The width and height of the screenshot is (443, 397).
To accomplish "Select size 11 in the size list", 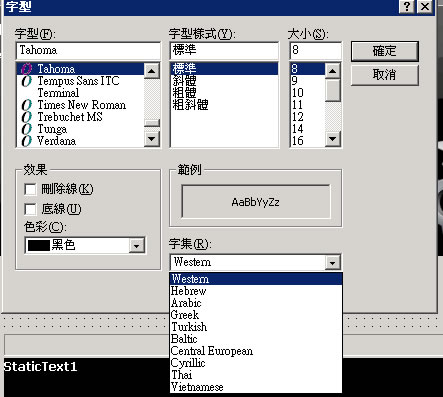I will pyautogui.click(x=308, y=105).
